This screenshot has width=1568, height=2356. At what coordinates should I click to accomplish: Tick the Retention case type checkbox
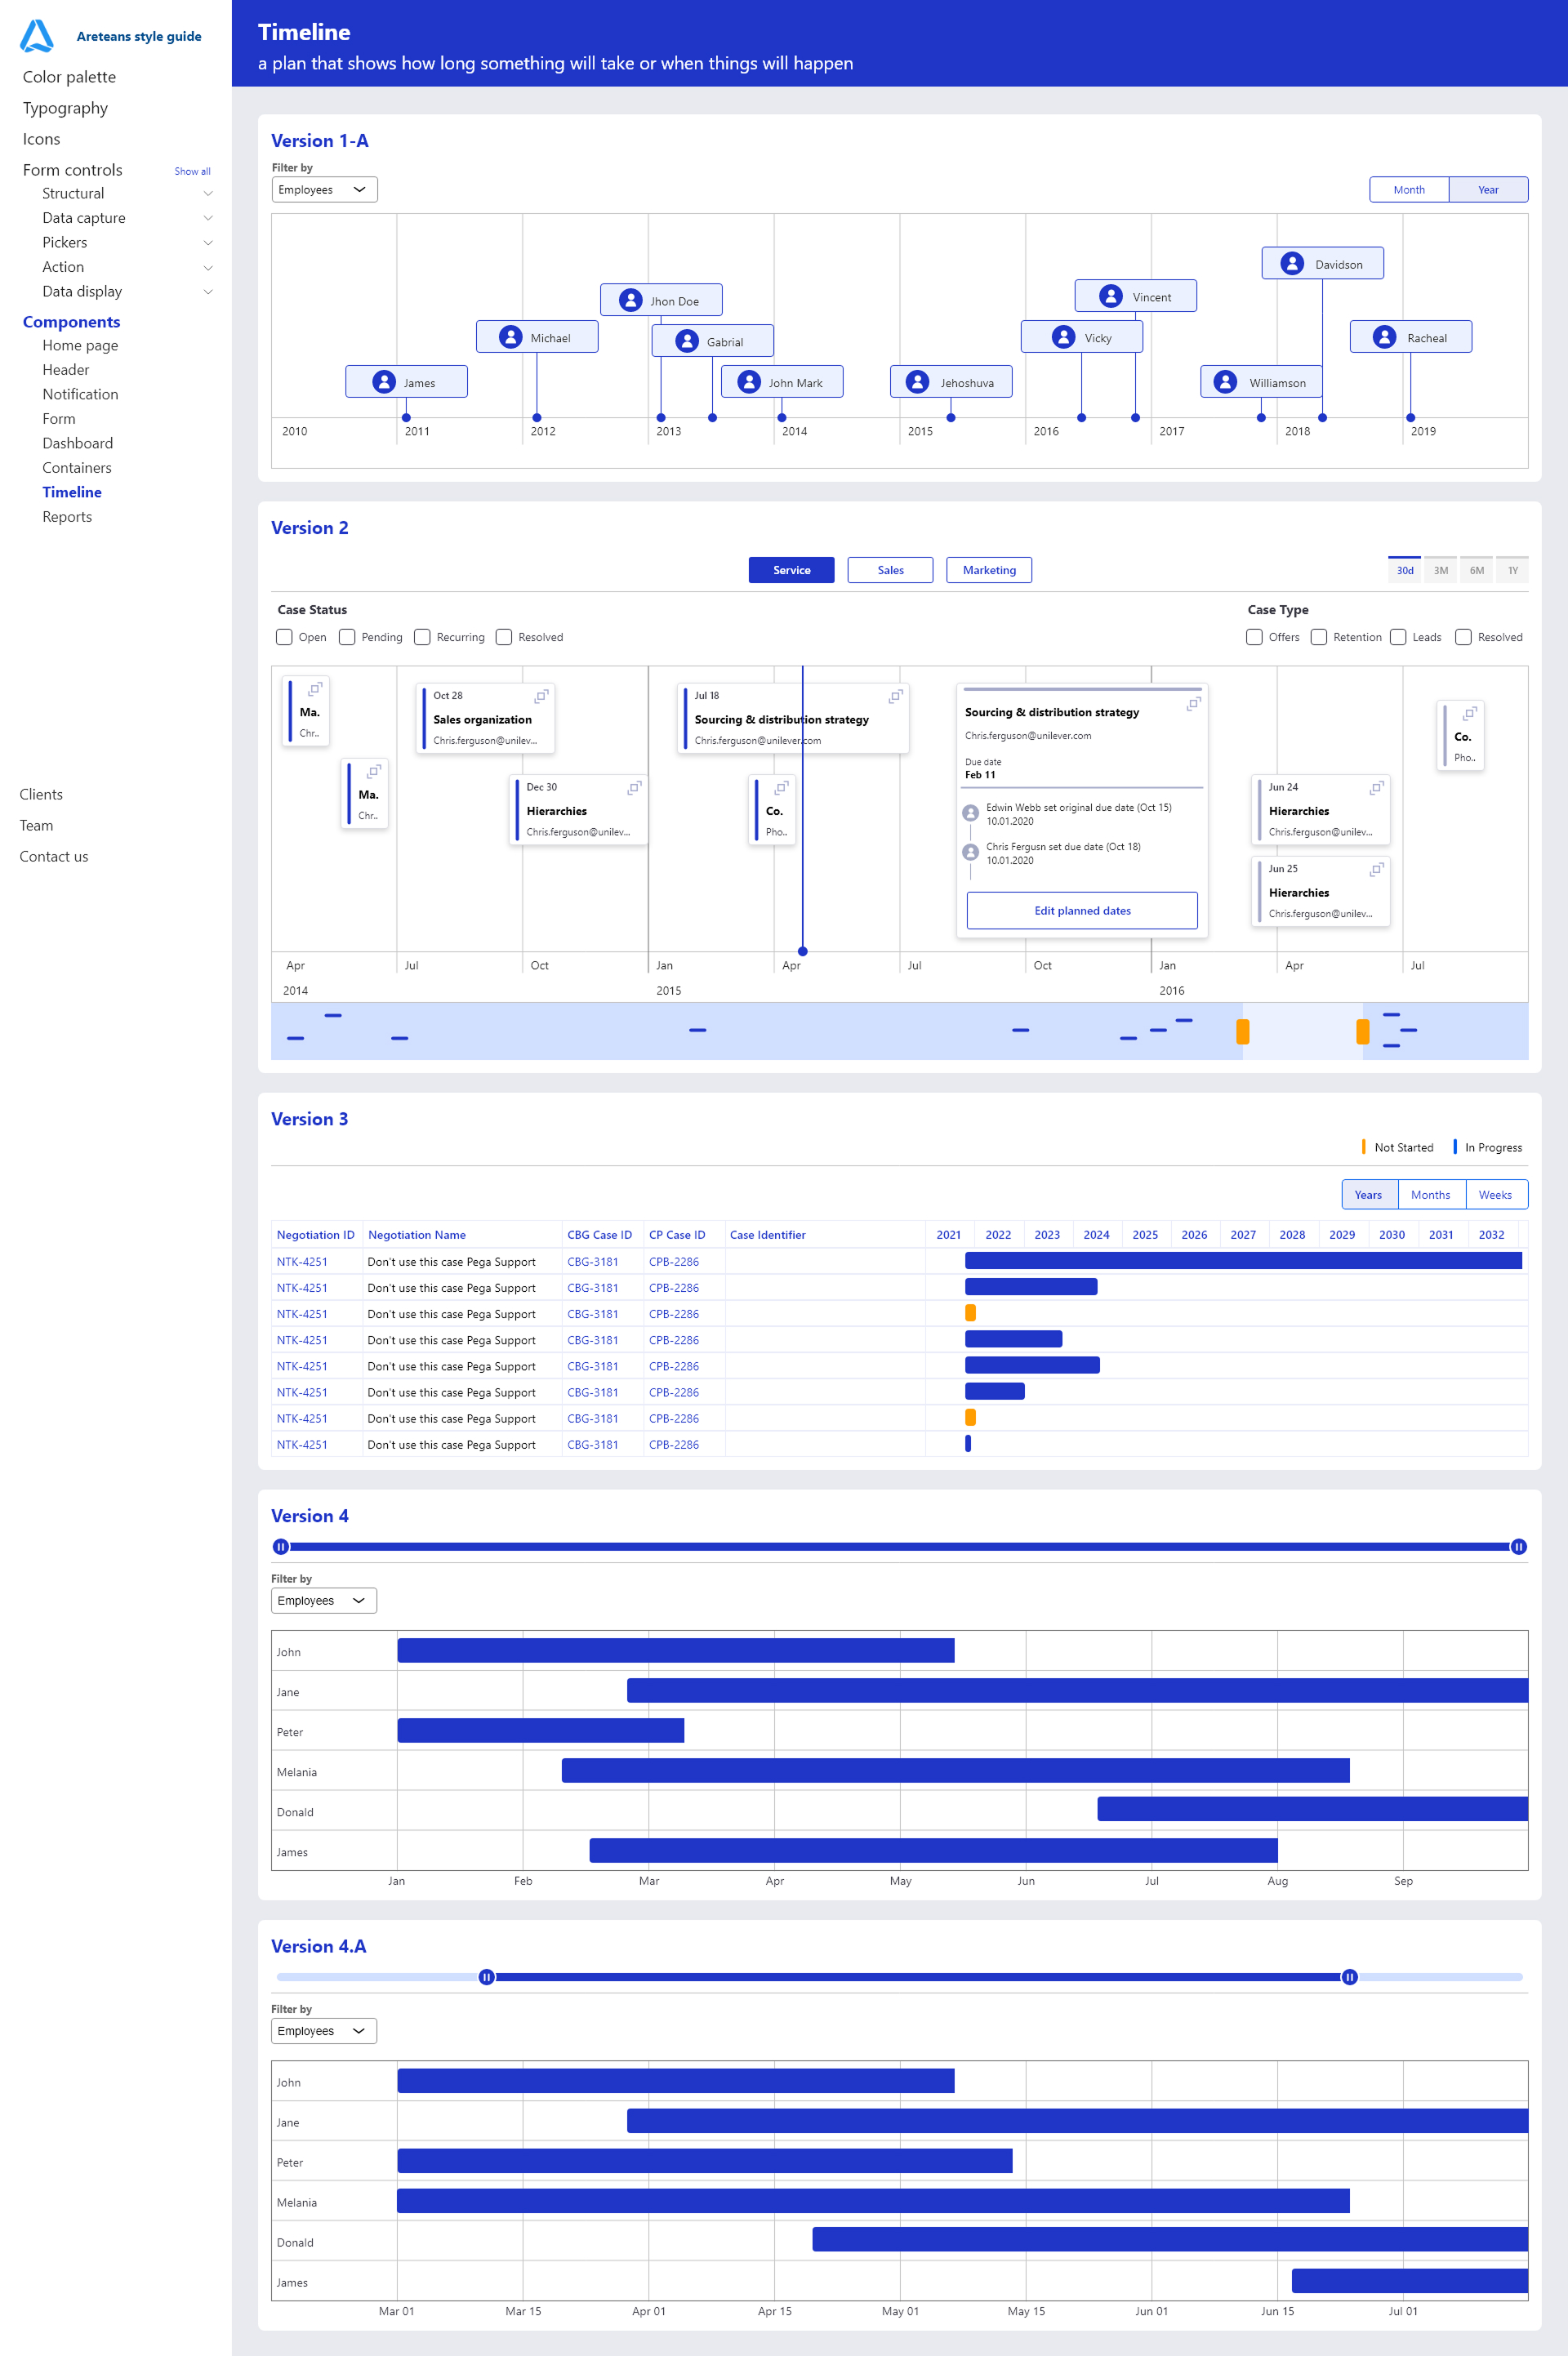point(1319,637)
